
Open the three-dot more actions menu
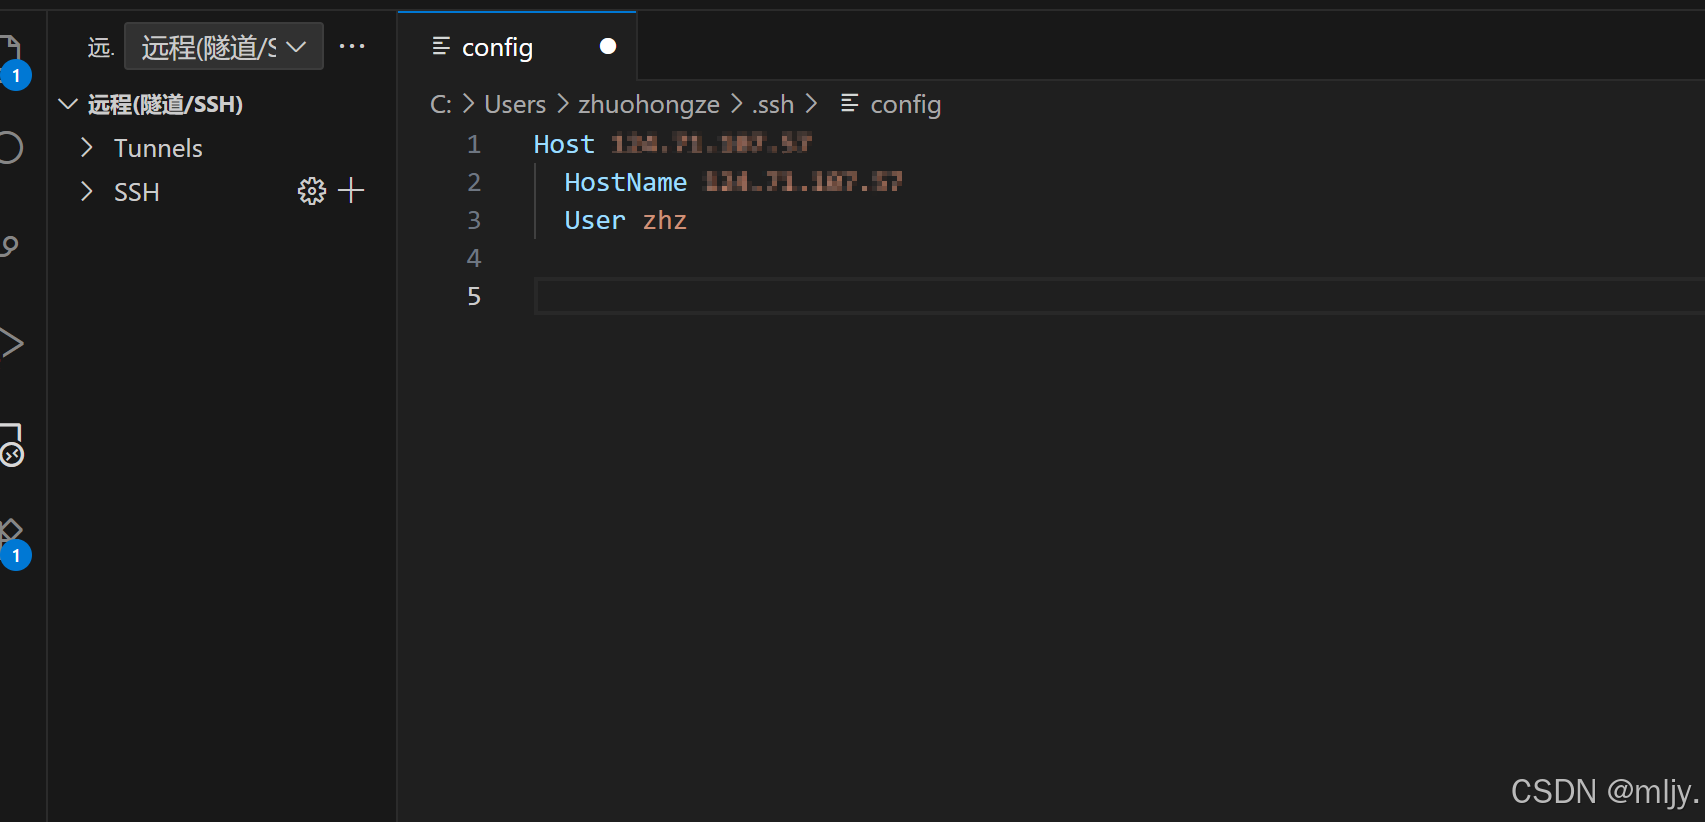(x=352, y=47)
